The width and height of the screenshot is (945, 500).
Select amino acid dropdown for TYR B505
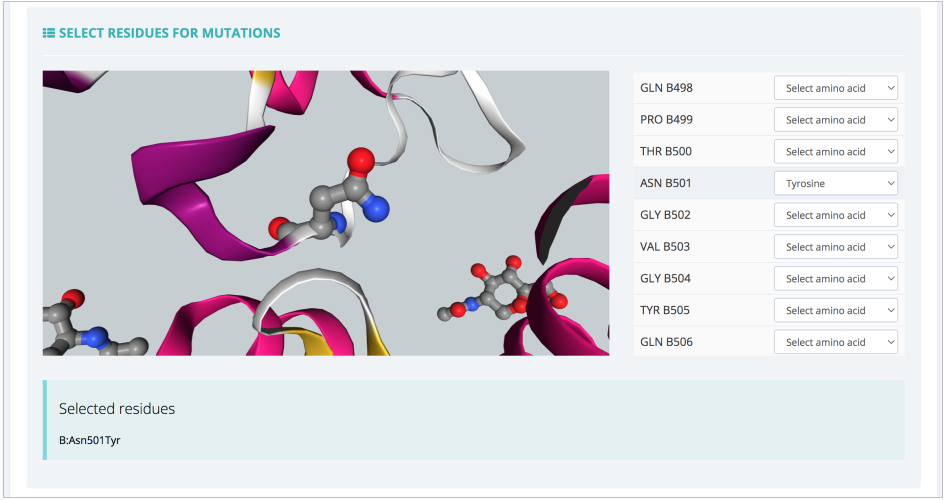[835, 311]
